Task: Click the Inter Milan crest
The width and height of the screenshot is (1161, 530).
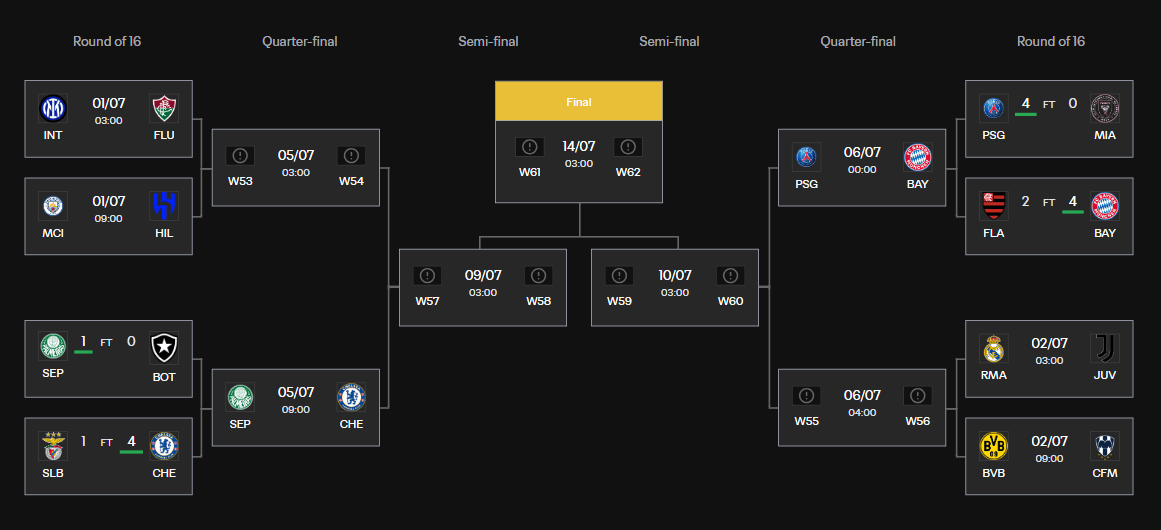Action: (53, 108)
